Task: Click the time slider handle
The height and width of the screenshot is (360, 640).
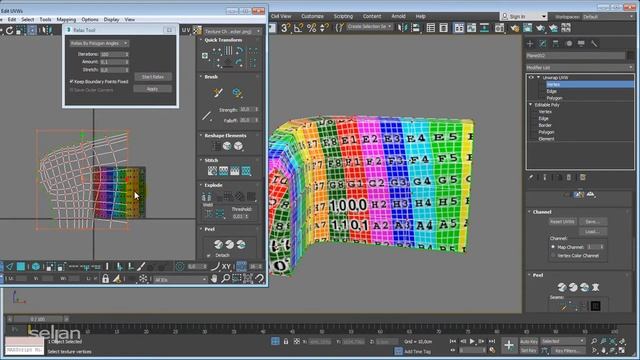Action: click(38, 319)
